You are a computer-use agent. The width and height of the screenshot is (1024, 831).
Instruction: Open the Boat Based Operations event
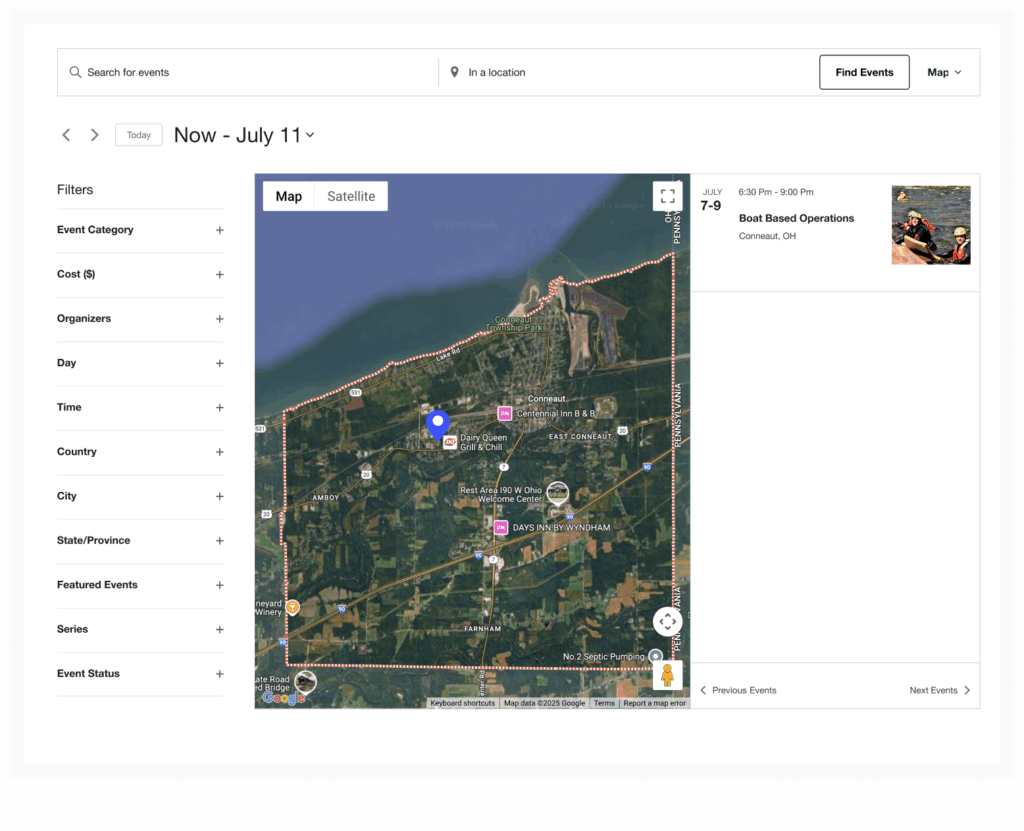796,218
